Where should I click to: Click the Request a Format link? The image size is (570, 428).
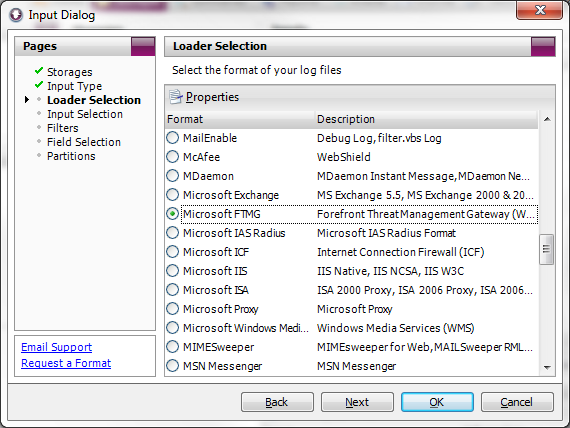tap(66, 363)
